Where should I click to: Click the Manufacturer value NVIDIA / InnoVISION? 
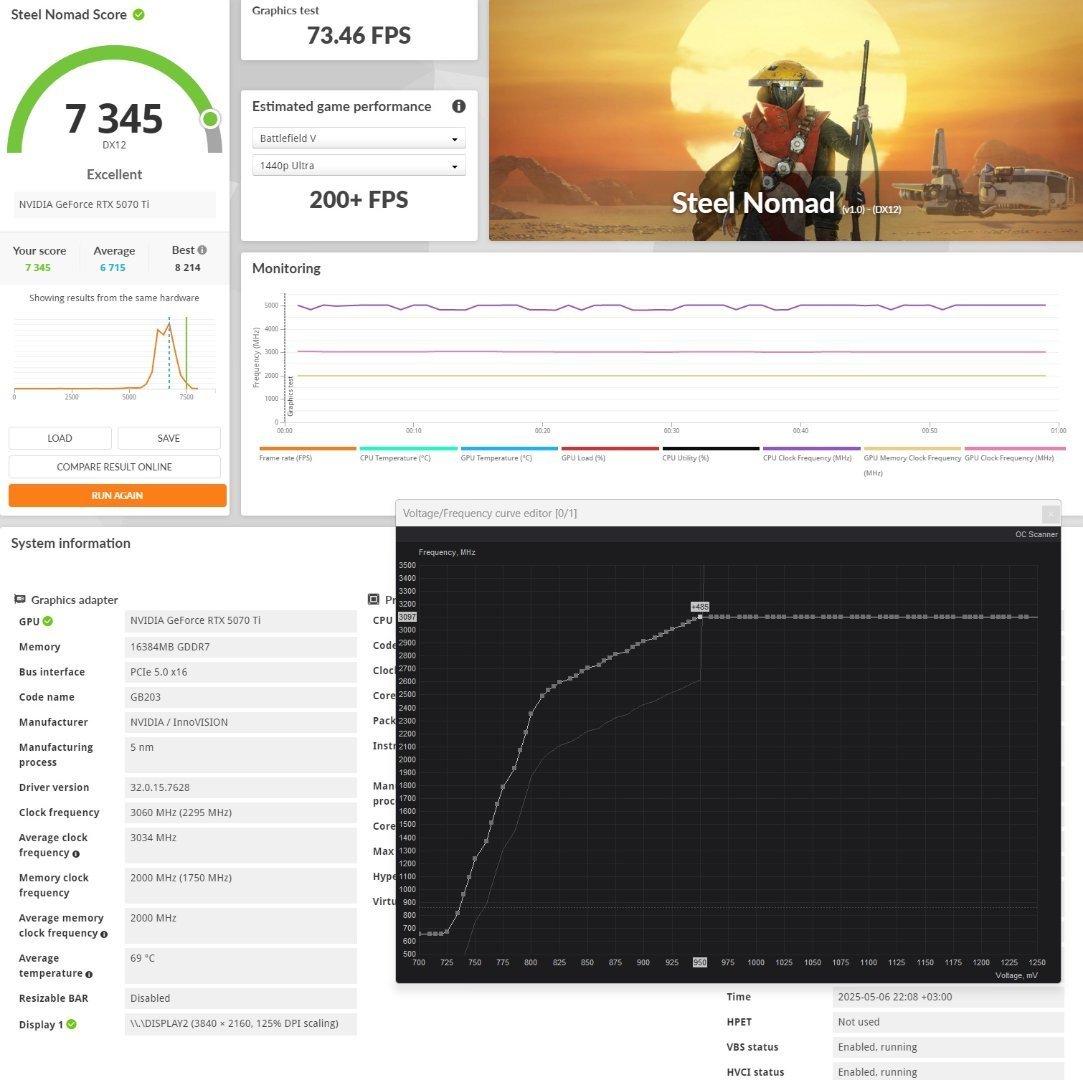240,722
